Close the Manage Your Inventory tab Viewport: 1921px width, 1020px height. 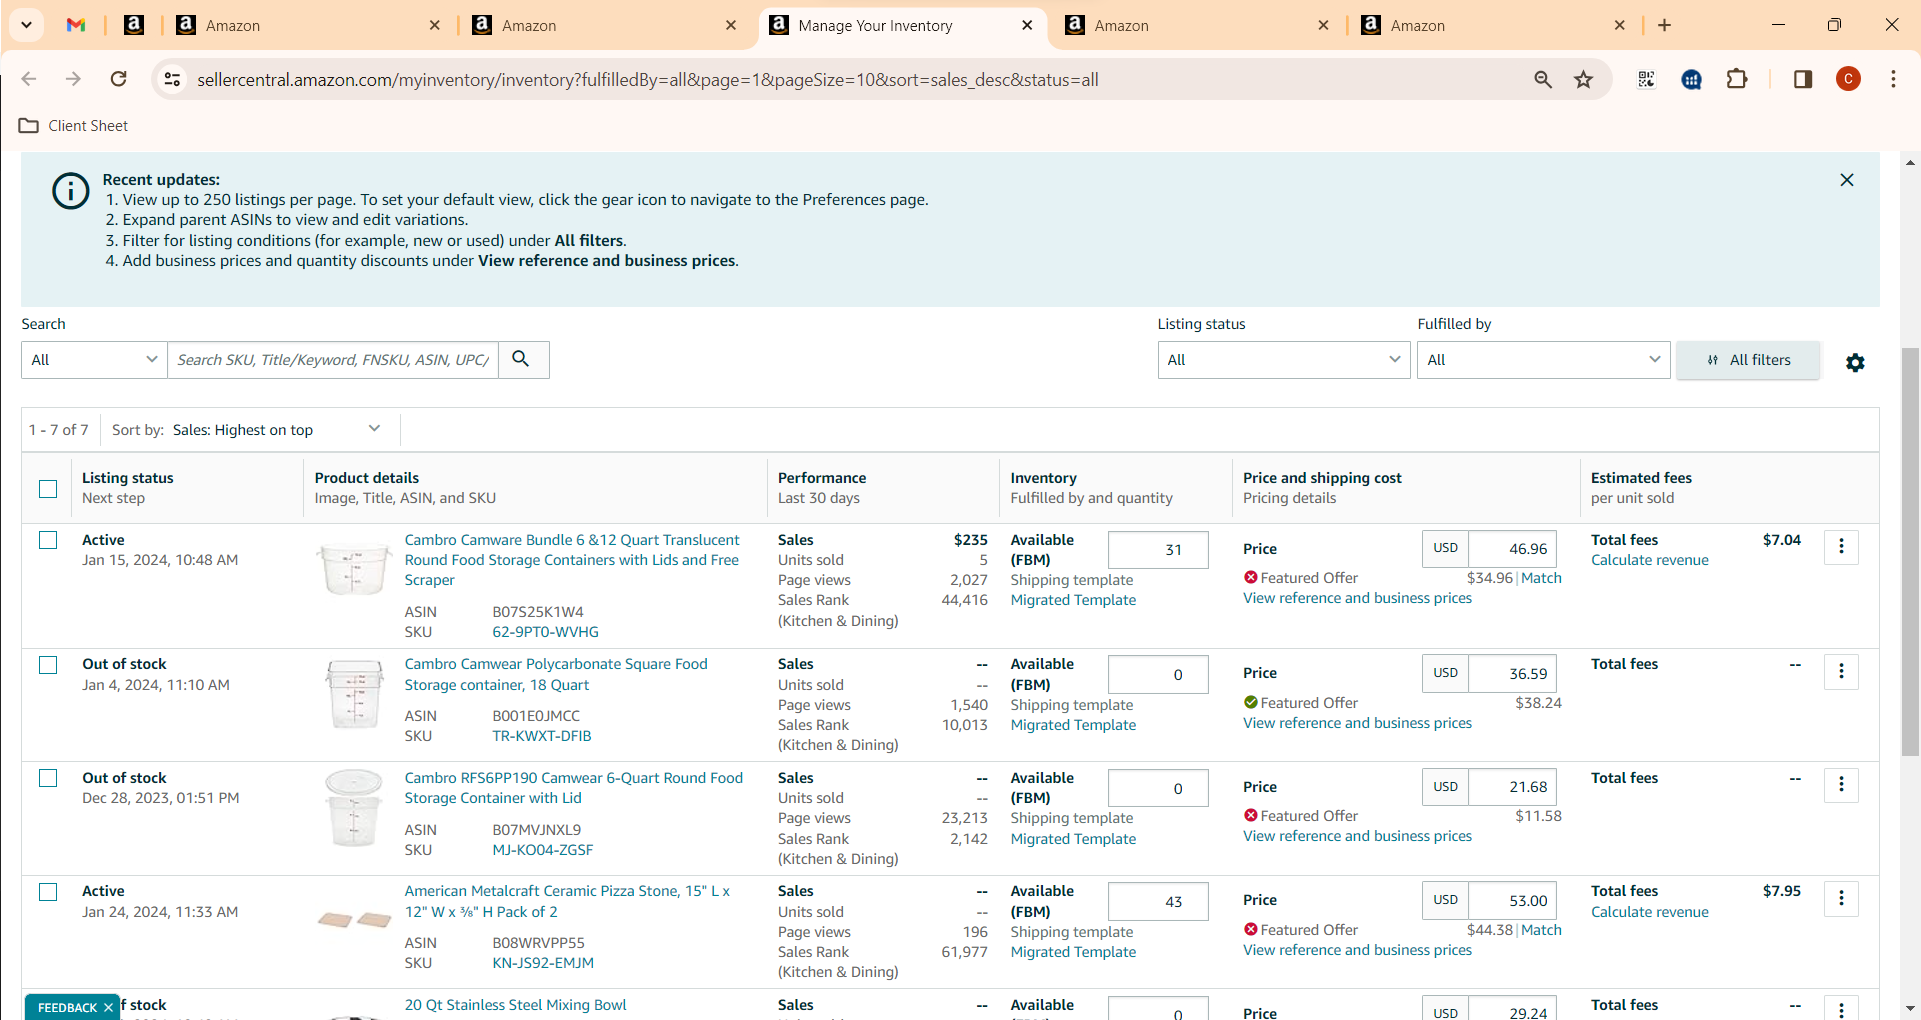(1027, 25)
